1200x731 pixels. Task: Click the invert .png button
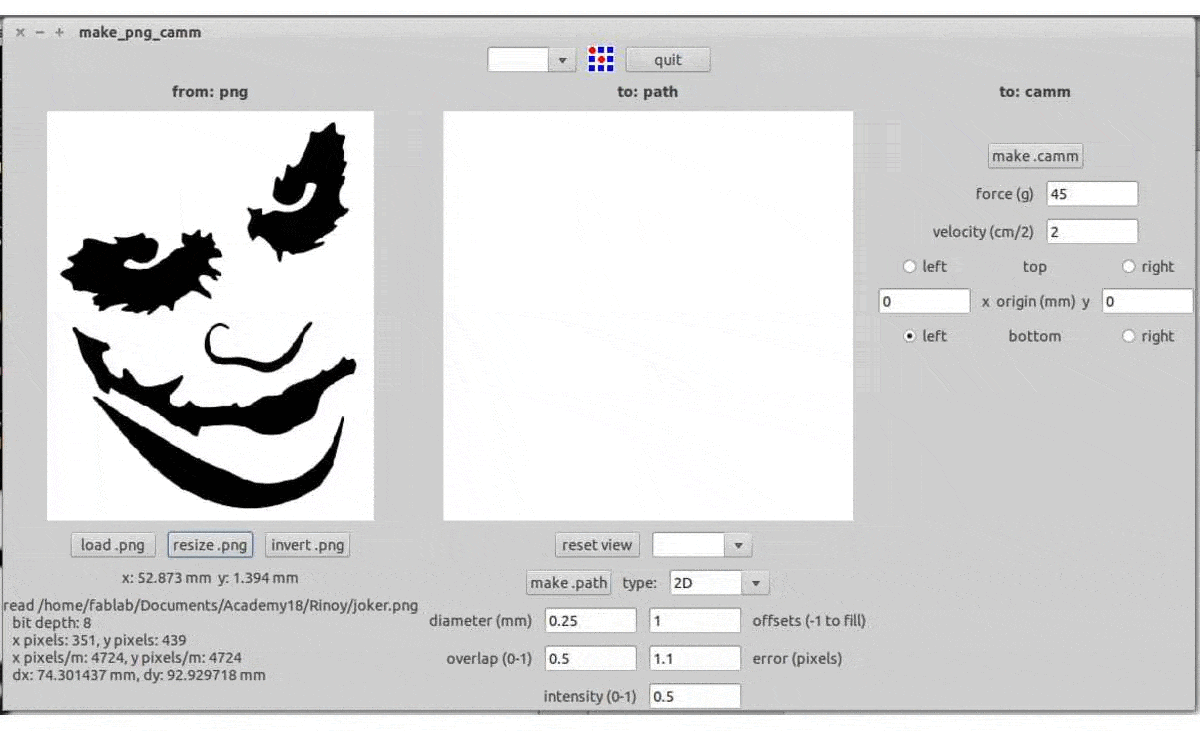point(307,545)
